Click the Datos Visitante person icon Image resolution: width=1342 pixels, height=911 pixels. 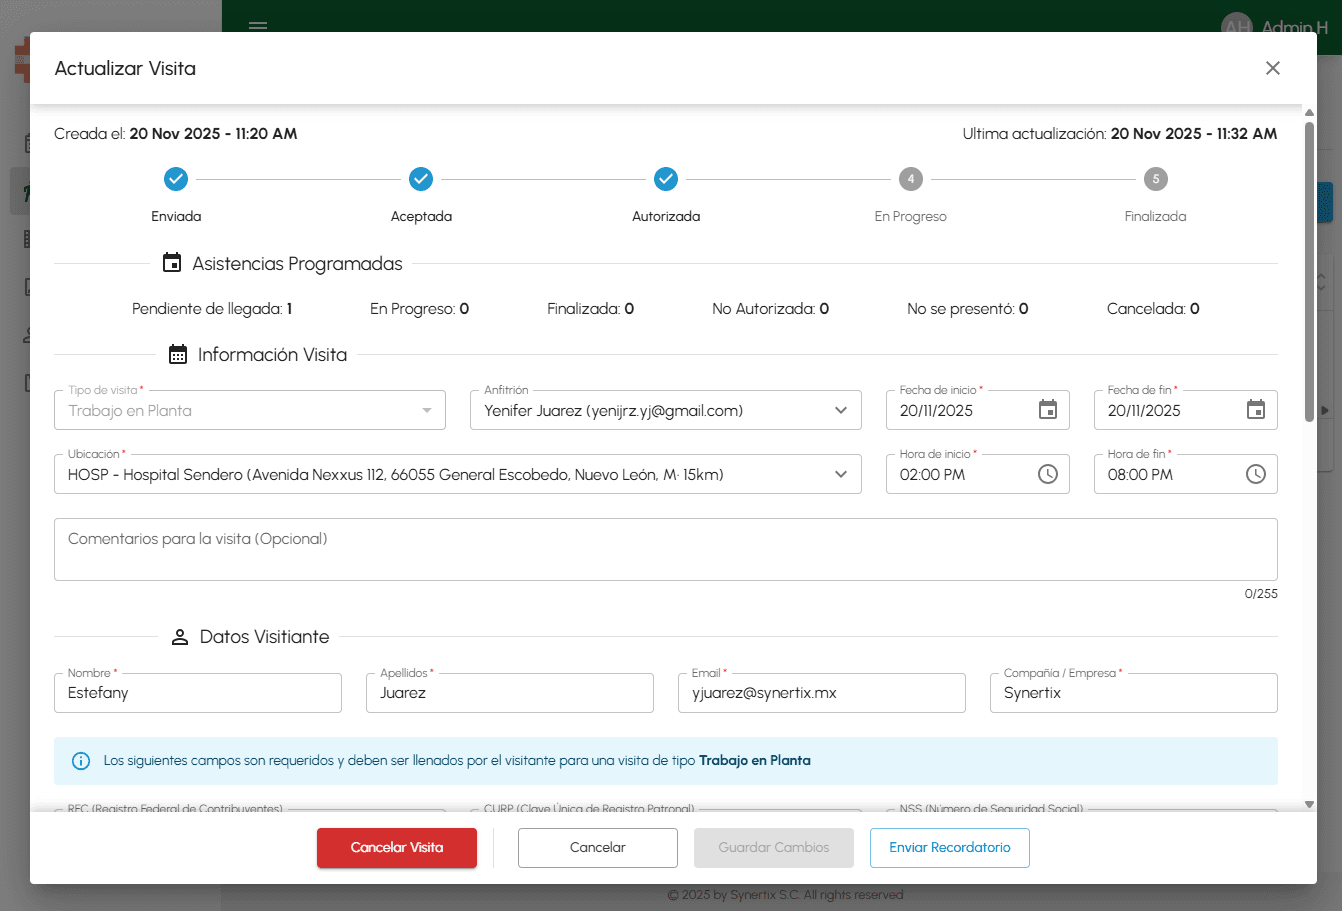click(180, 637)
